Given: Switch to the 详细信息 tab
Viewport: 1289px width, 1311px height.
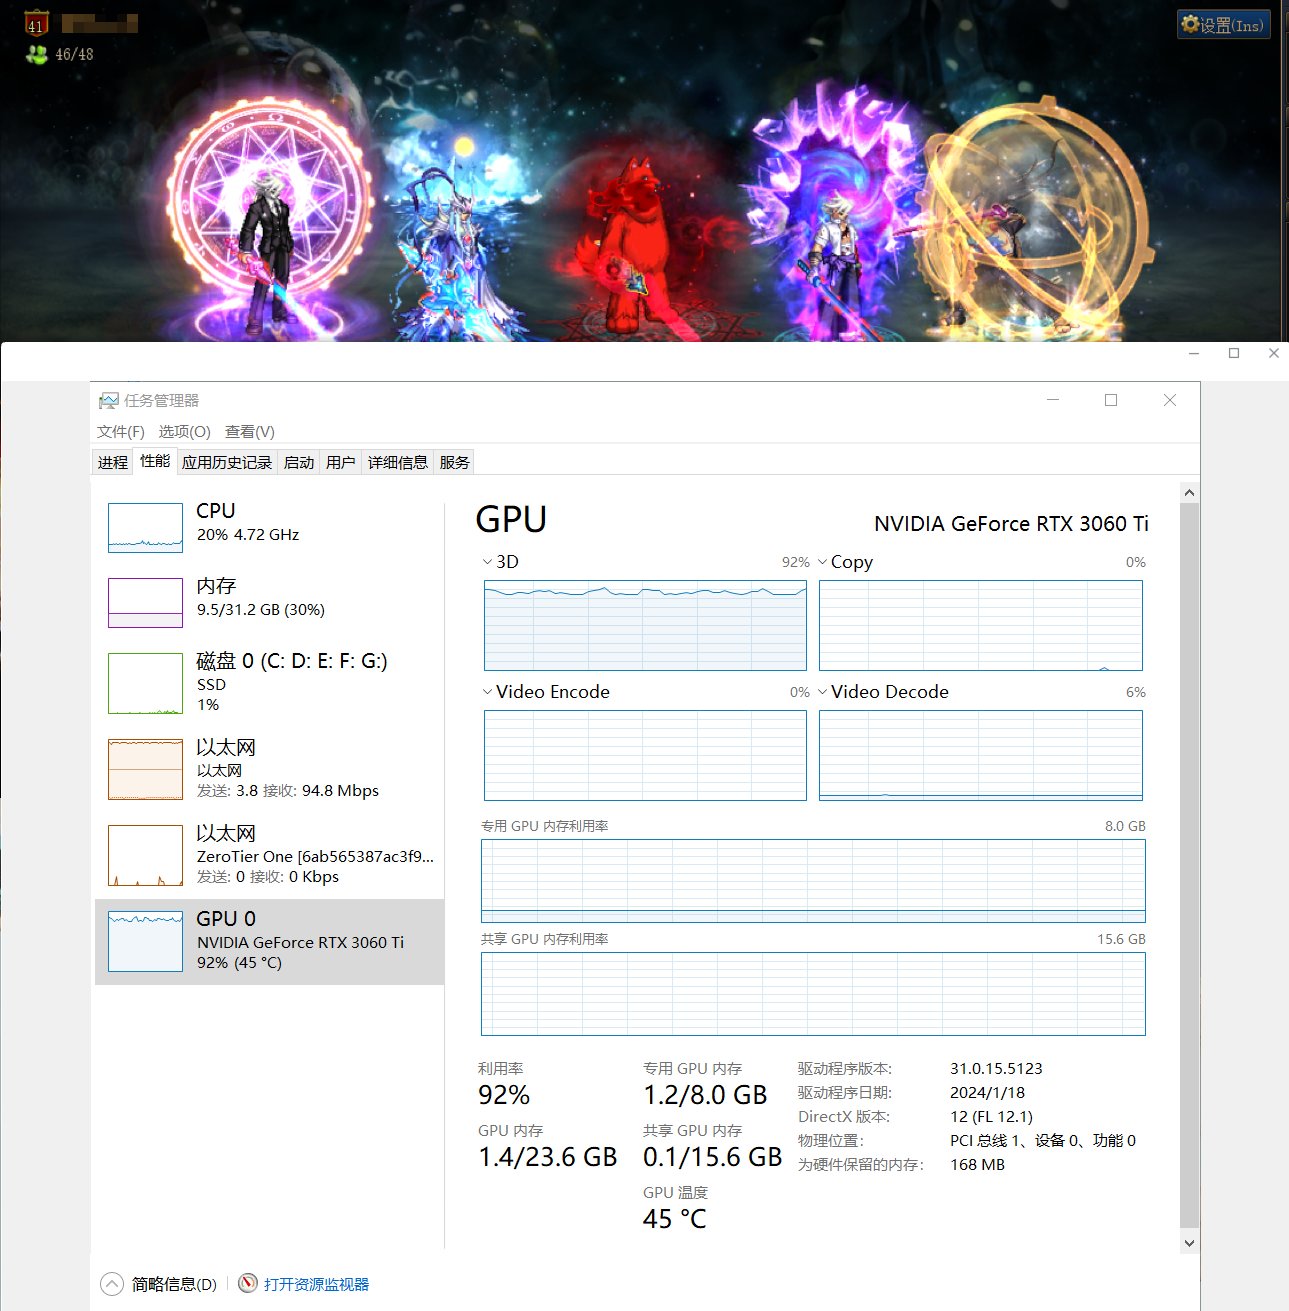Looking at the screenshot, I should pyautogui.click(x=398, y=462).
